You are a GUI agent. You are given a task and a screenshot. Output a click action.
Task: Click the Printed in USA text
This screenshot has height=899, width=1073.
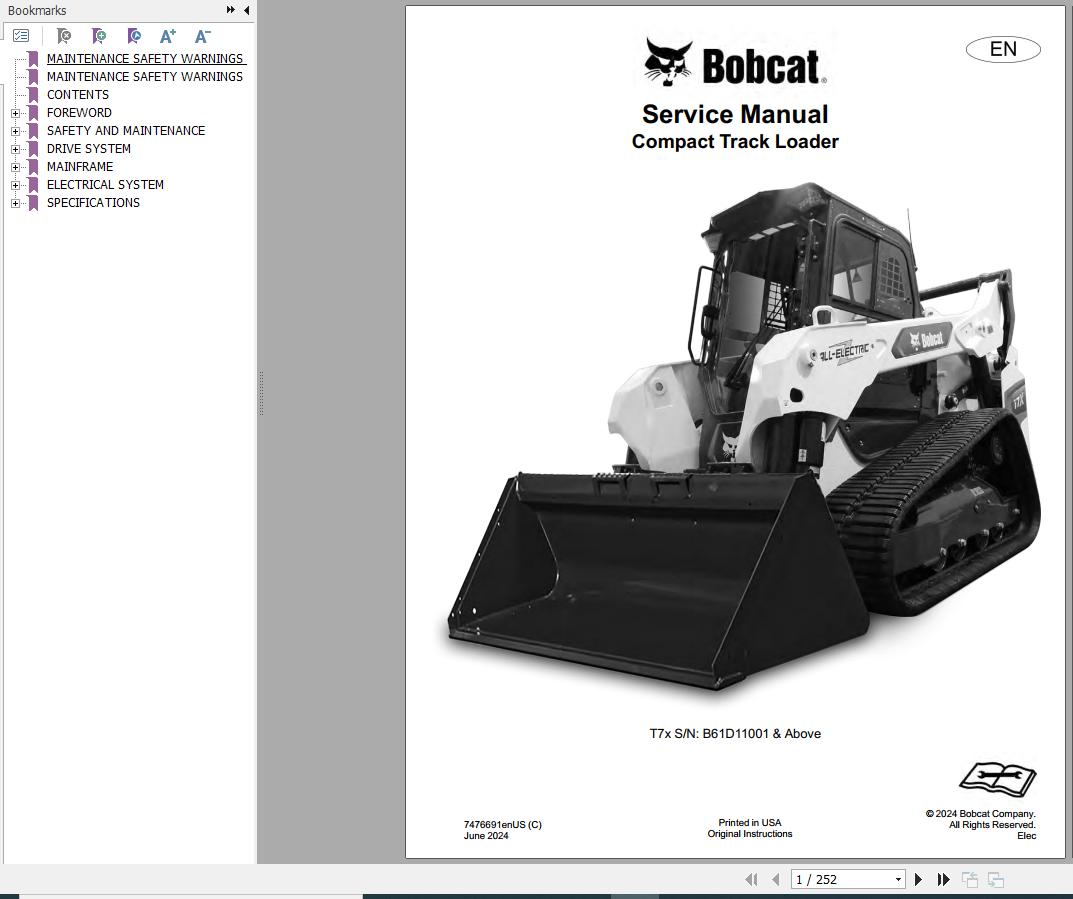[749, 822]
